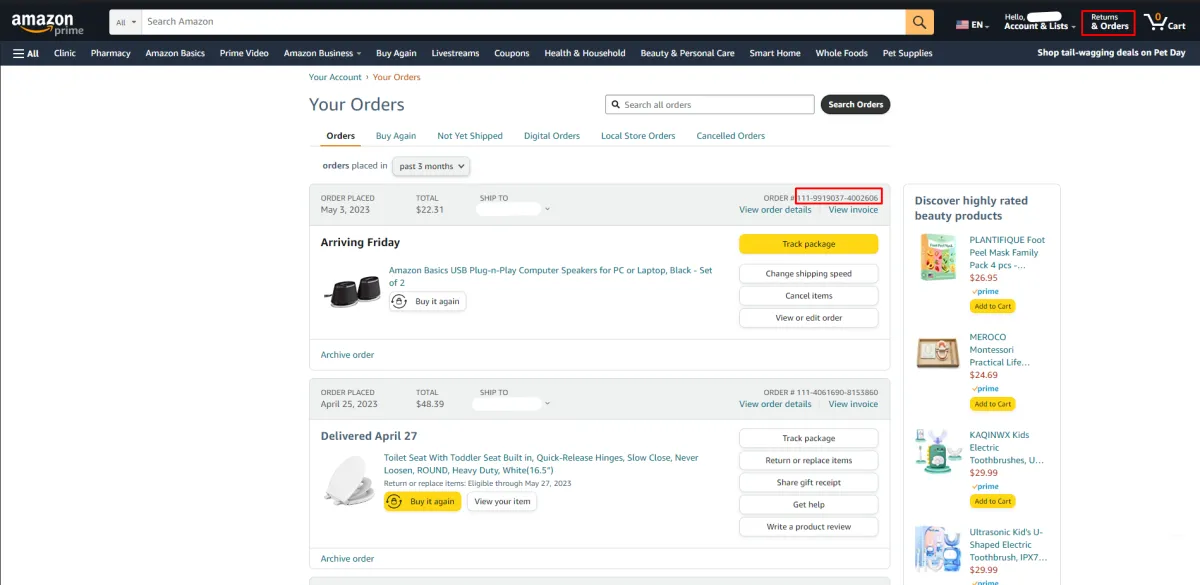Open Beauty & Personal Care nav link
The height and width of the screenshot is (585, 1200).
click(x=687, y=53)
